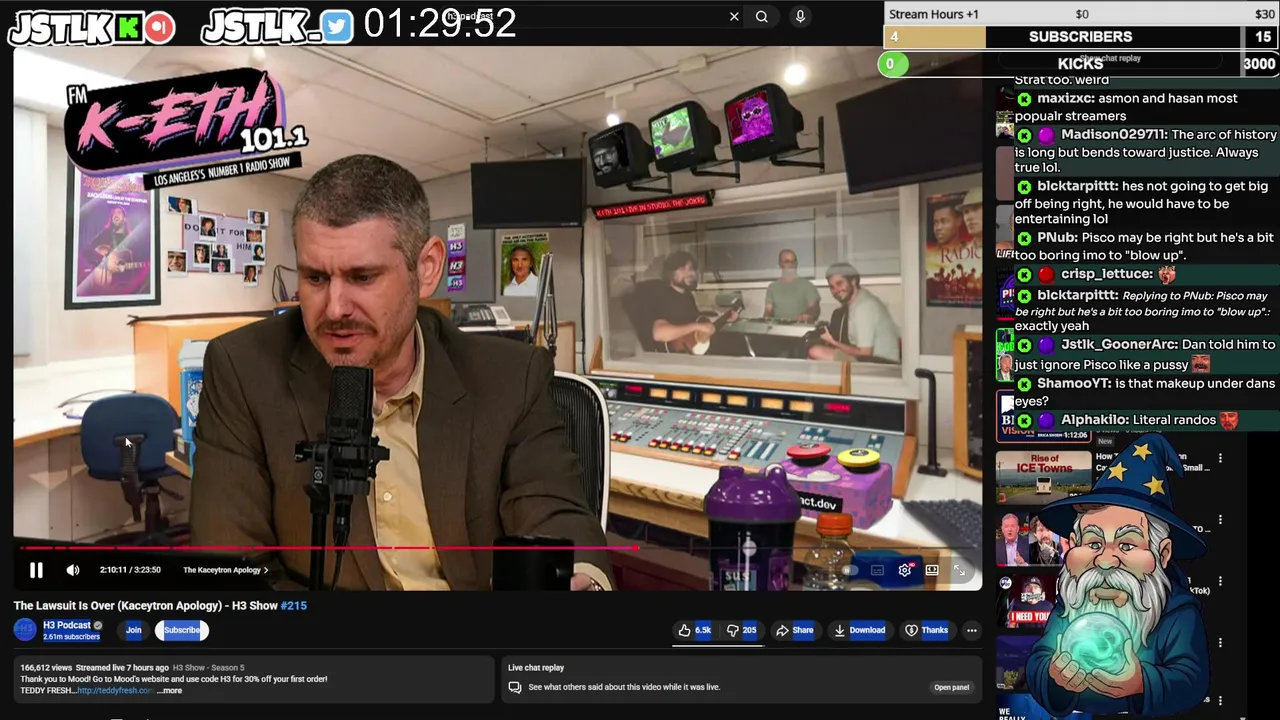Switch the player to theater mode
Image resolution: width=1280 pixels, height=720 pixels.
932,570
